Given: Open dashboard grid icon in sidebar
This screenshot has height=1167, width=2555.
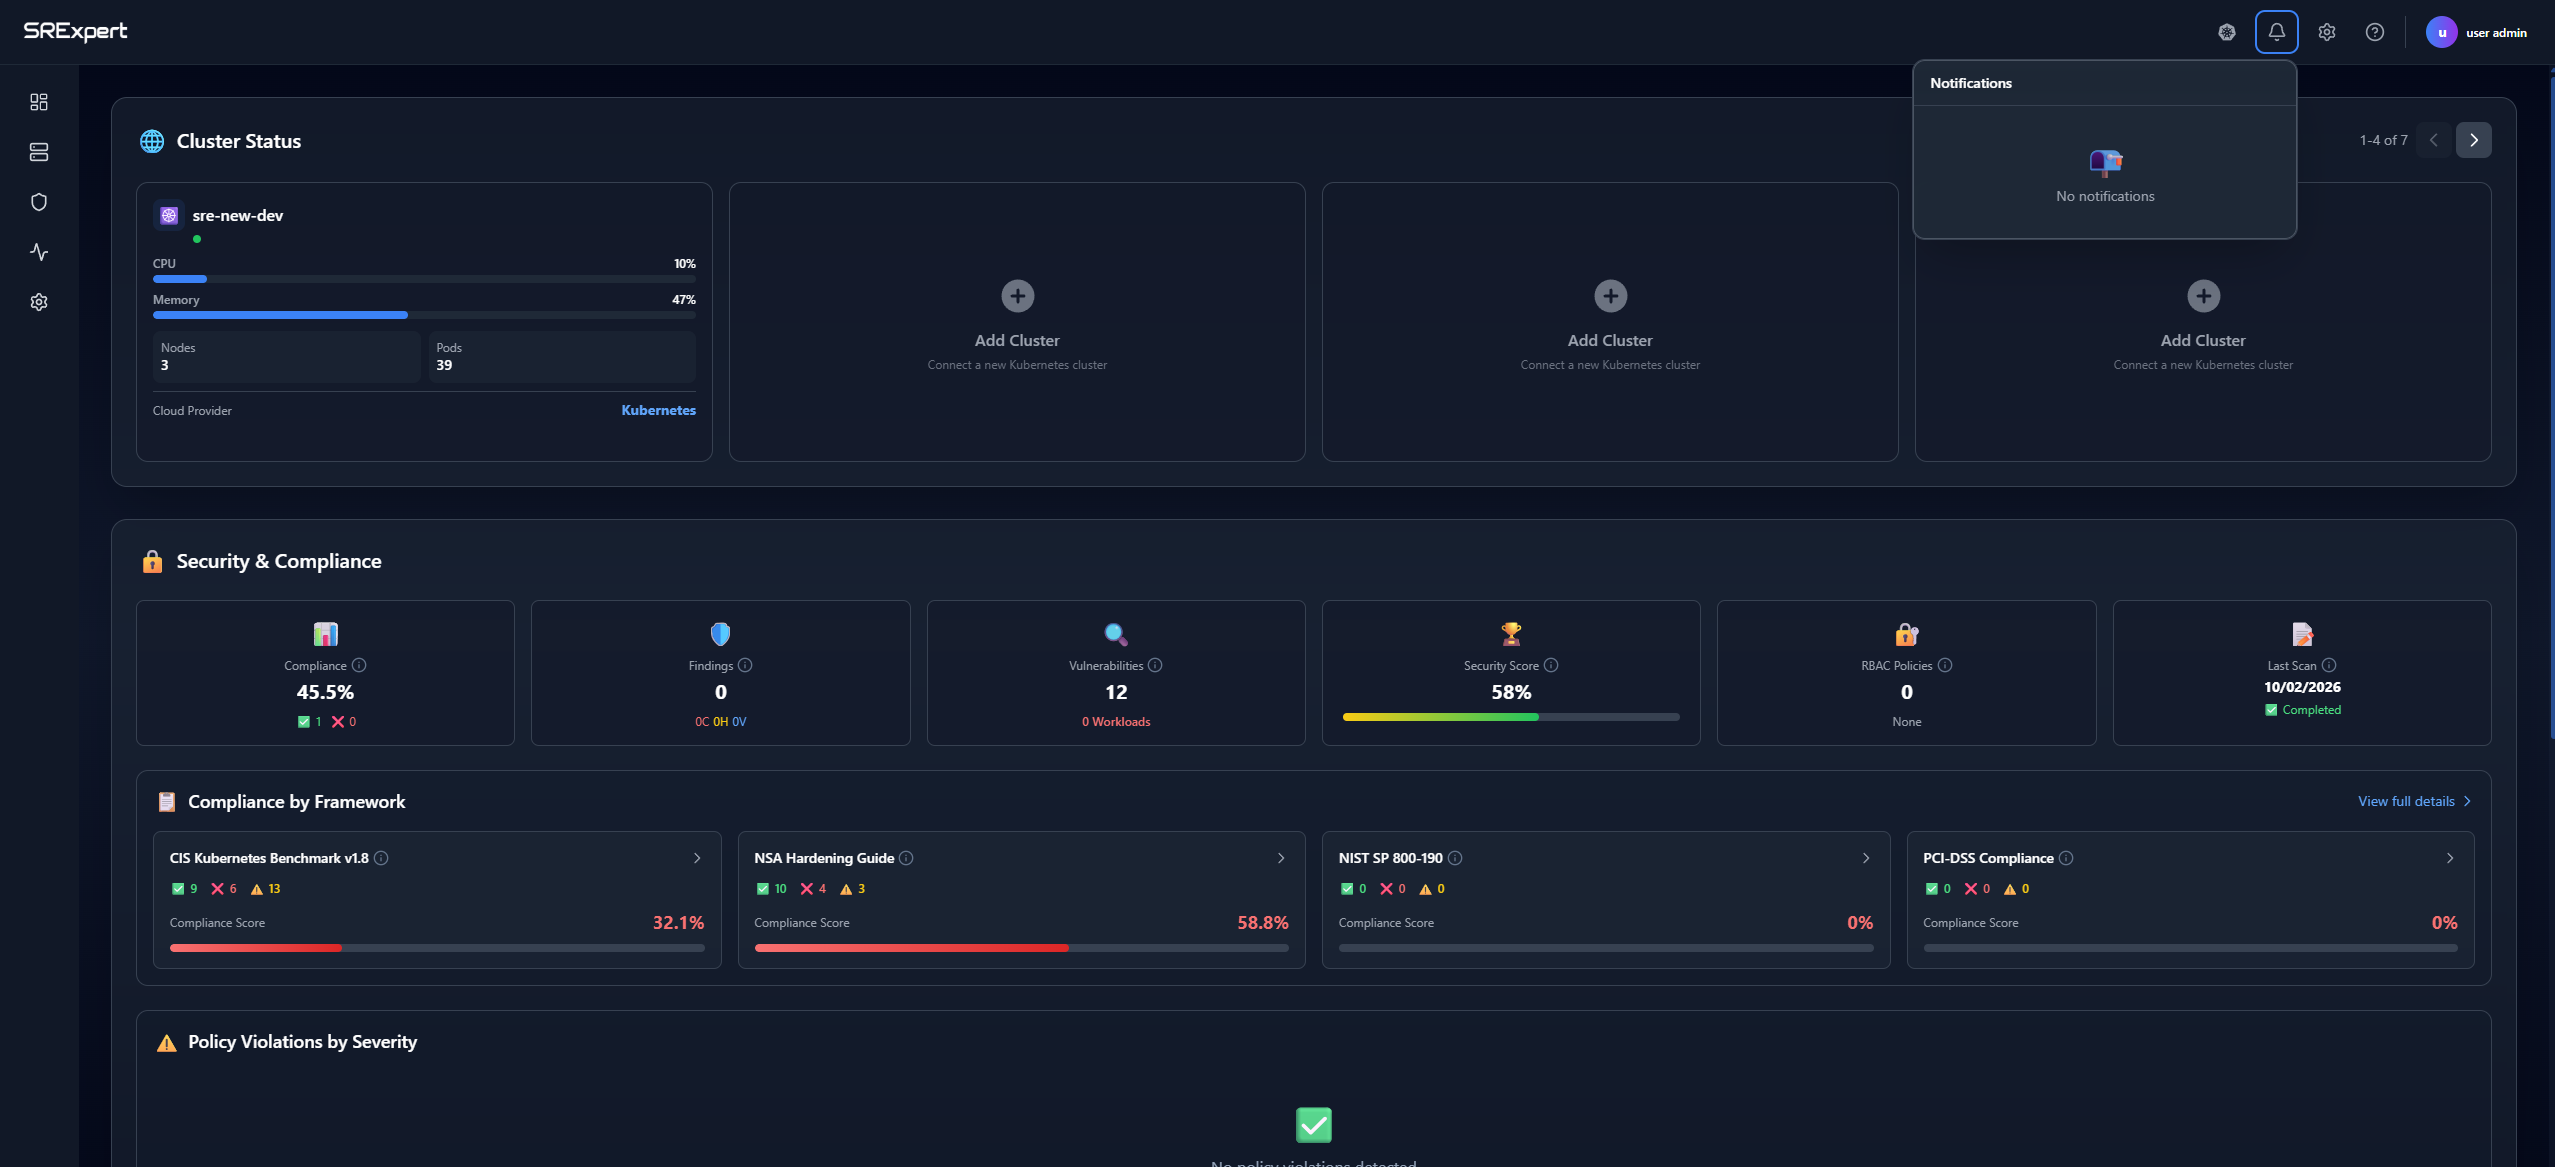Looking at the screenshot, I should pos(39,102).
